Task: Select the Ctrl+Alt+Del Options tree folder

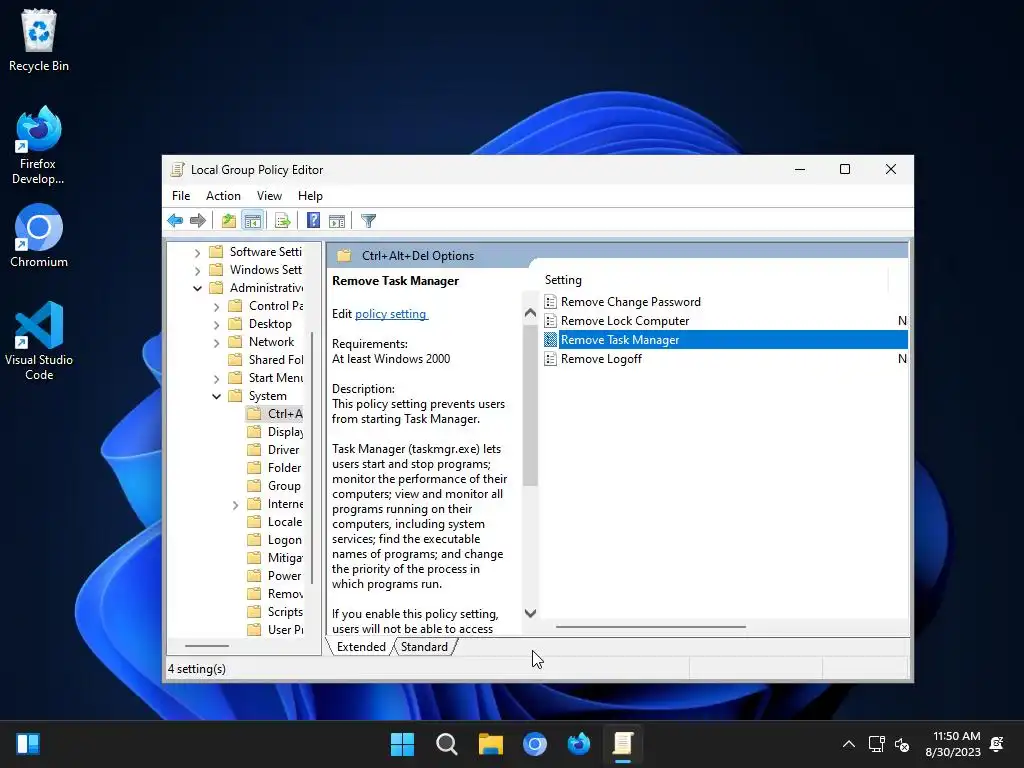Action: tap(276, 414)
